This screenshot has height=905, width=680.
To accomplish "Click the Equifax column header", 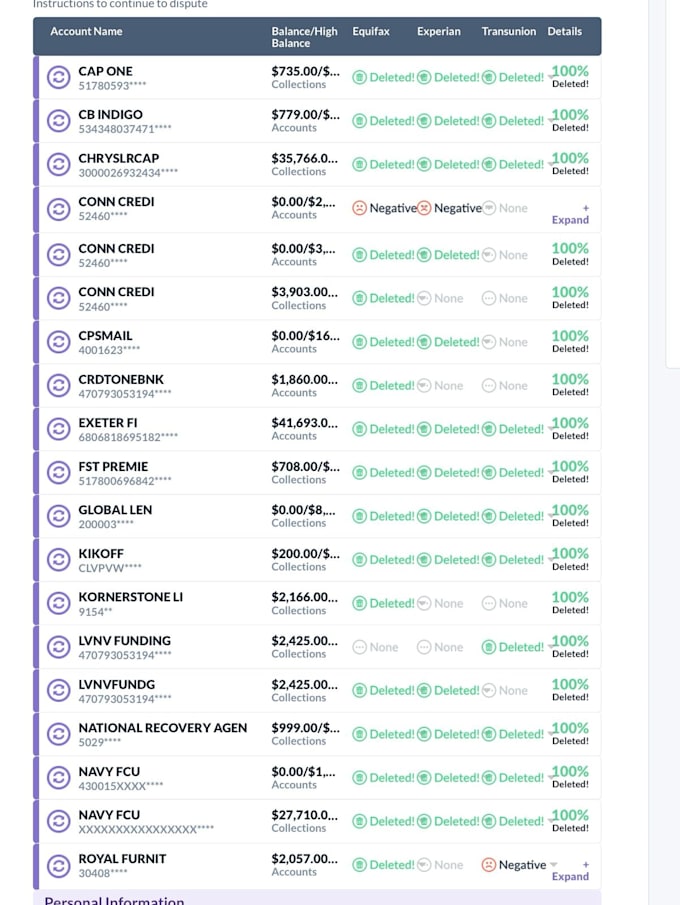I will (371, 31).
